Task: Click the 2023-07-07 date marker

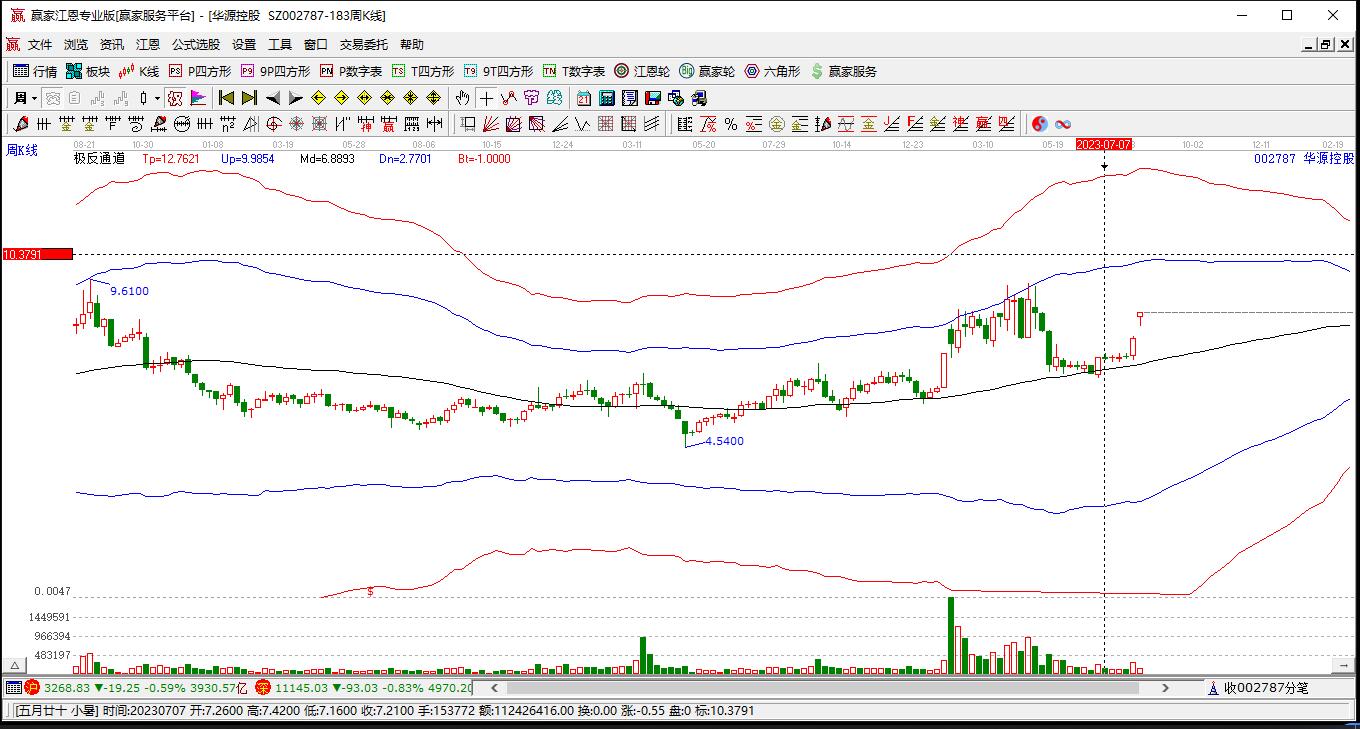Action: [1104, 144]
